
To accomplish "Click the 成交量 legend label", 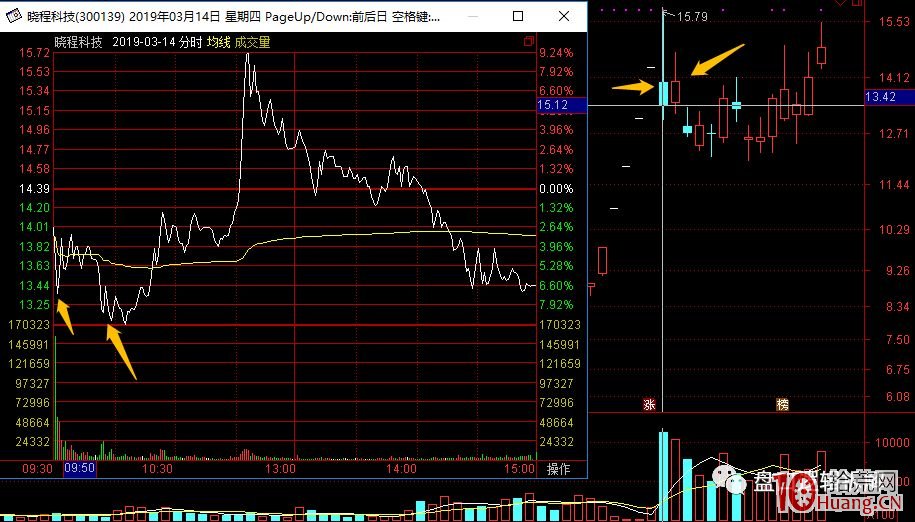I will pyautogui.click(x=252, y=42).
